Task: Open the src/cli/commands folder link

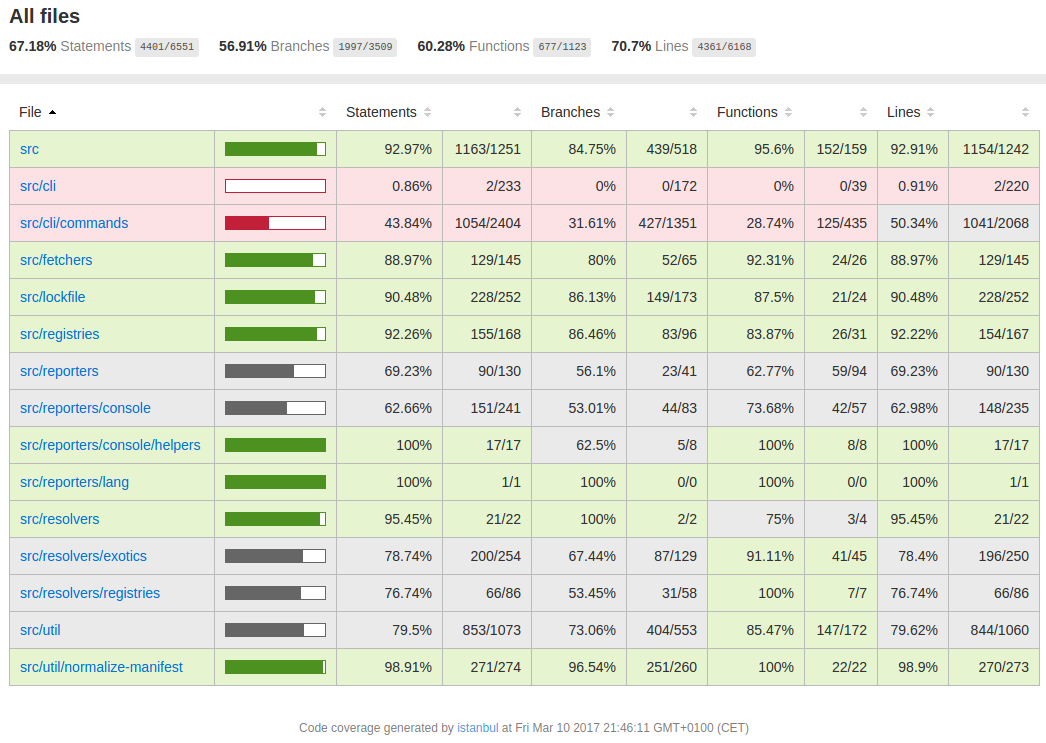Action: click(x=74, y=223)
